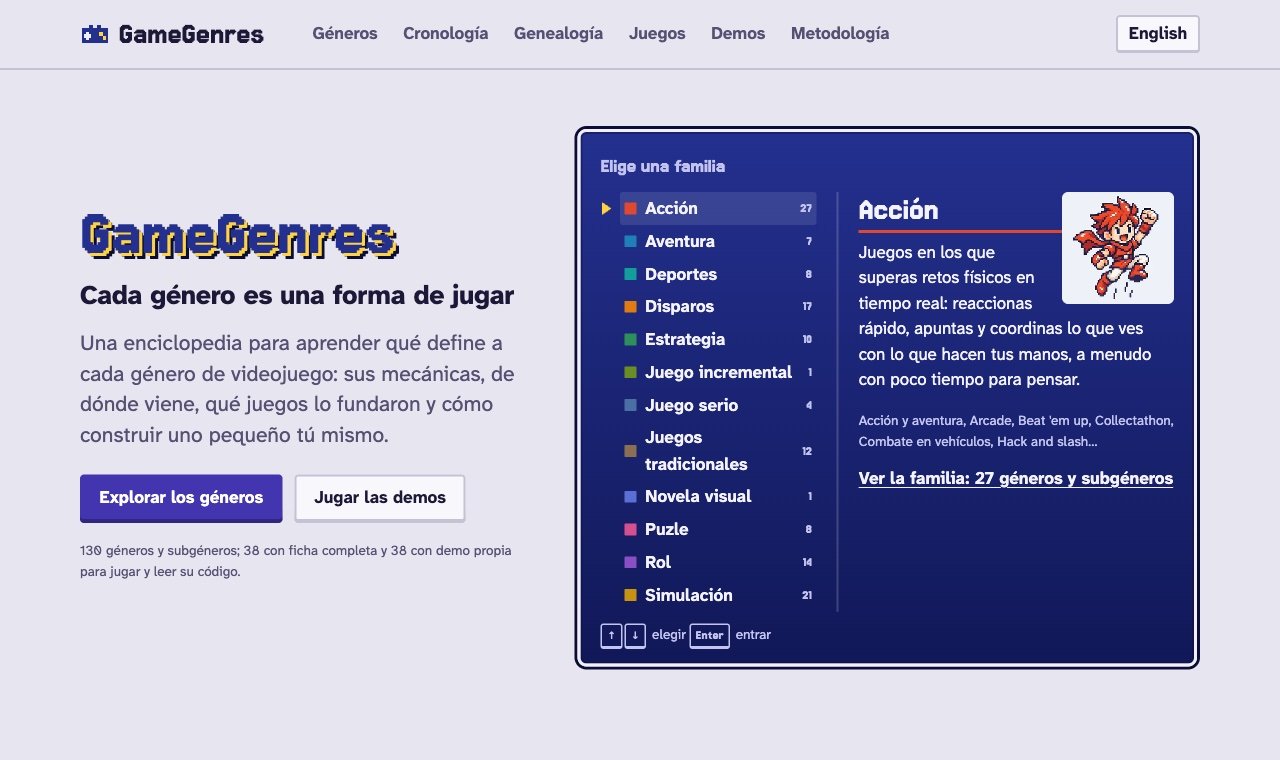Viewport: 1280px width, 760px height.
Task: Select the Deportes family row
Action: tap(718, 274)
